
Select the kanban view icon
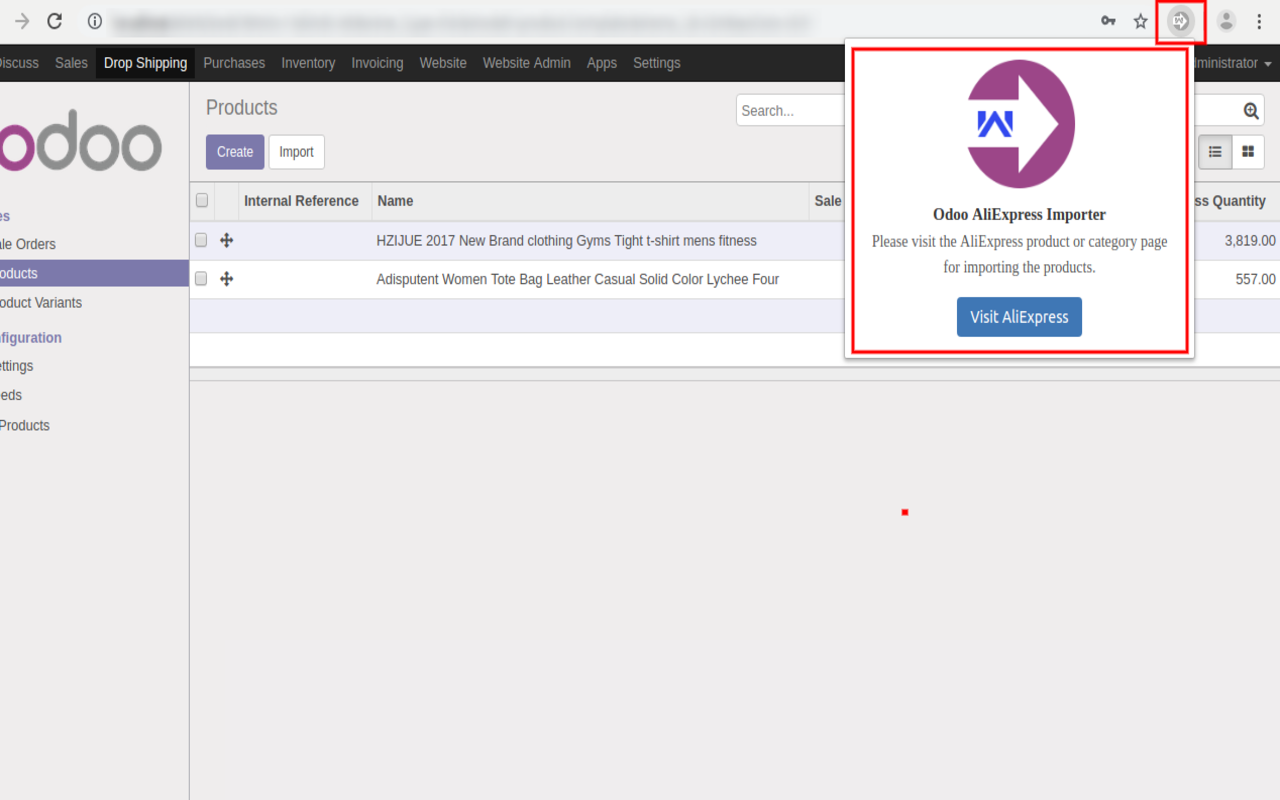coord(1245,152)
